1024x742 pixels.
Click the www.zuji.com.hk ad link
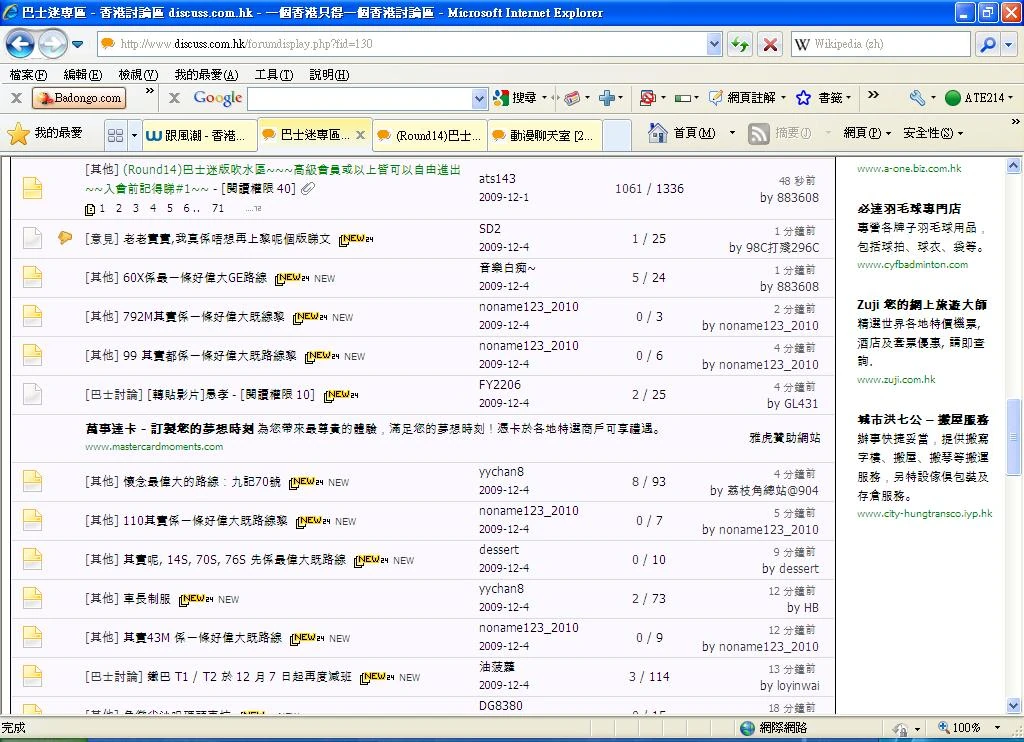[x=896, y=379]
